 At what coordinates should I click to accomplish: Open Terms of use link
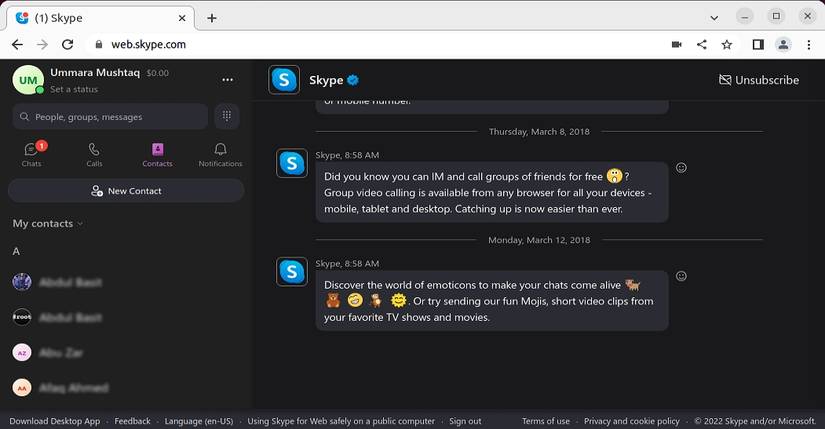(x=546, y=421)
